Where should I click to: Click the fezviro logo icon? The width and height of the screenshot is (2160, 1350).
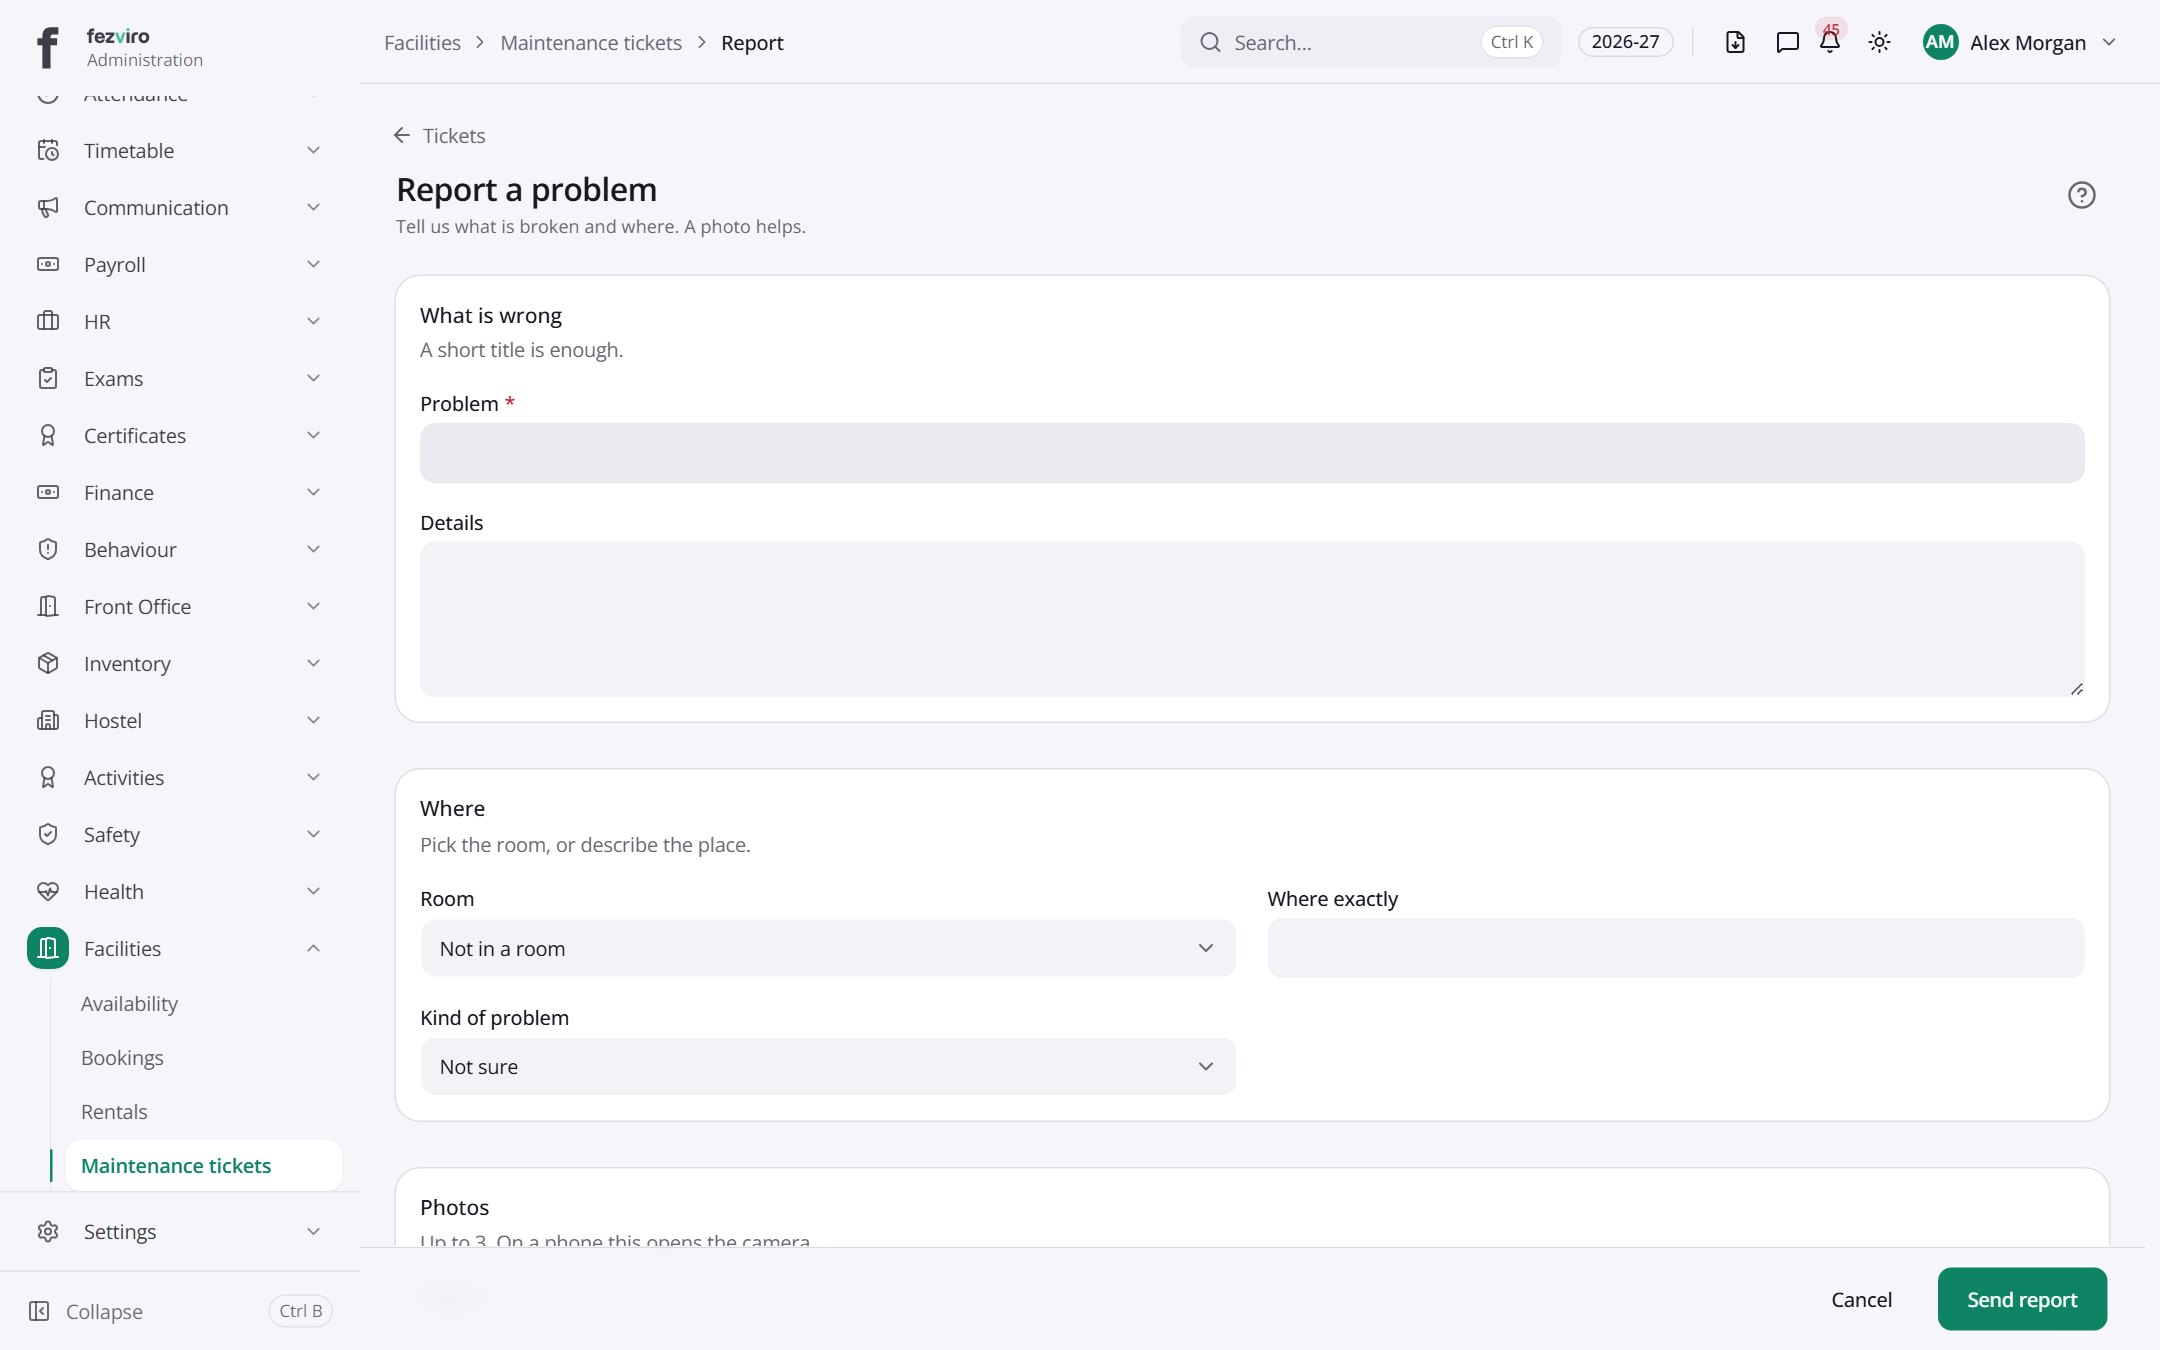pos(47,46)
